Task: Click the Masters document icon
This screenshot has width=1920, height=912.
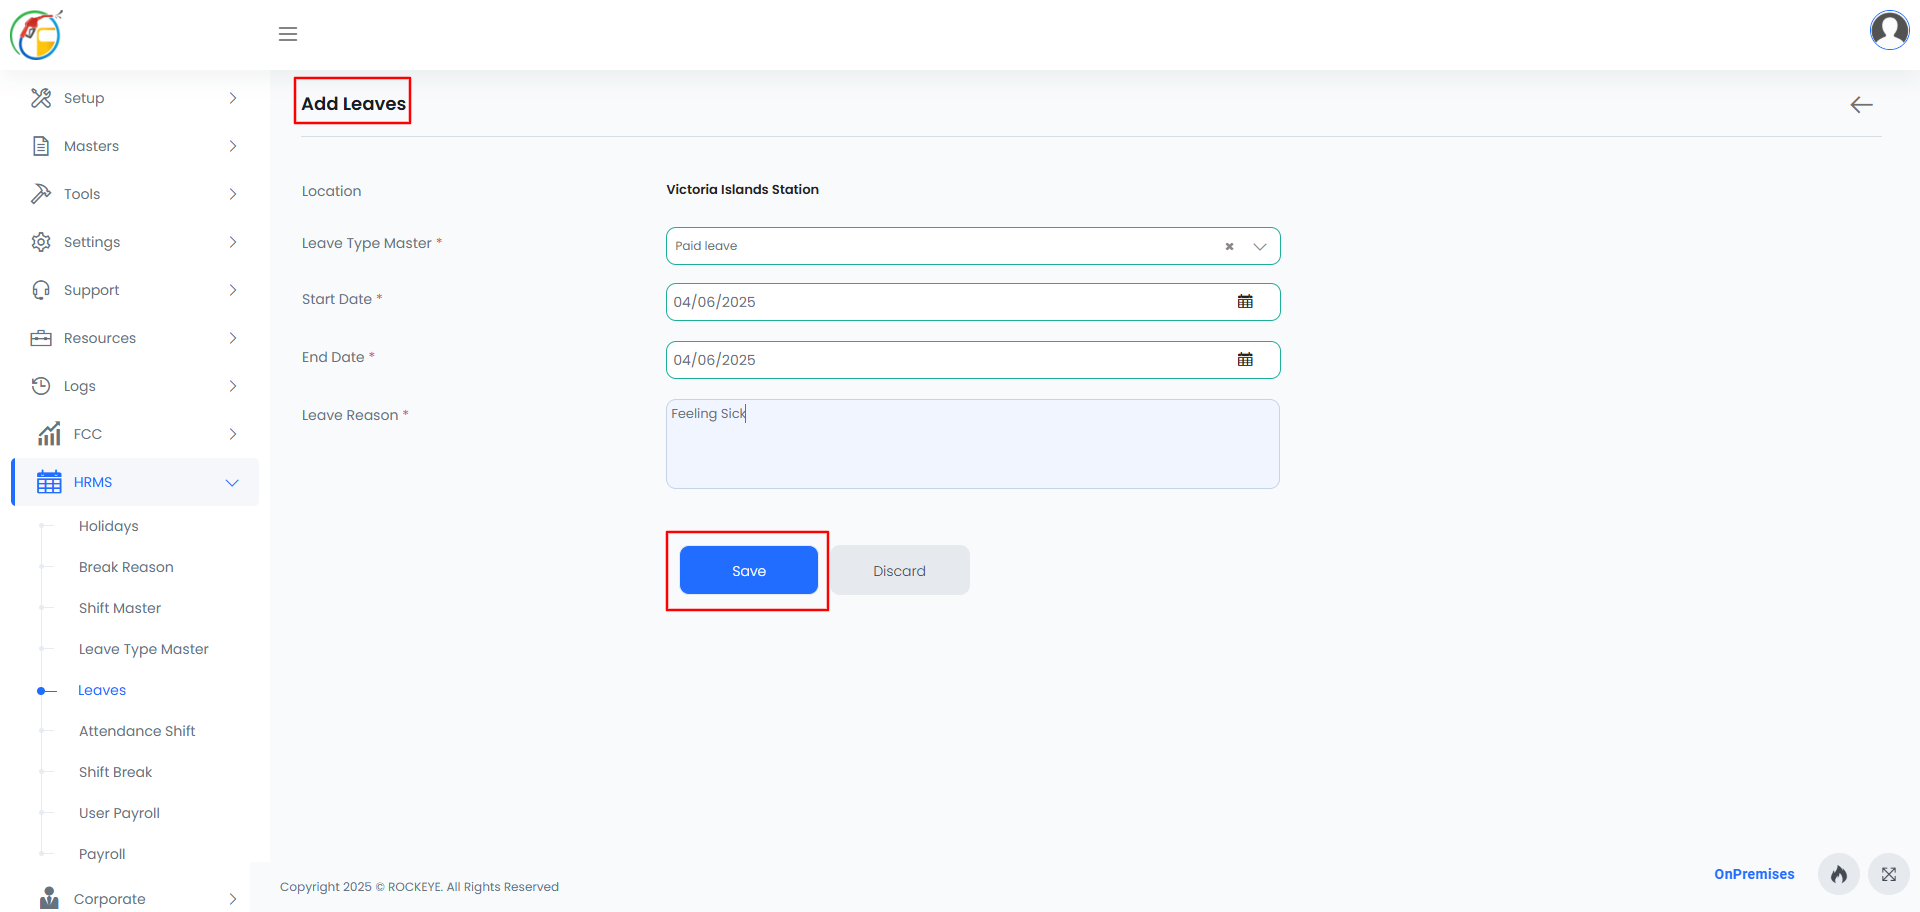Action: 41,146
